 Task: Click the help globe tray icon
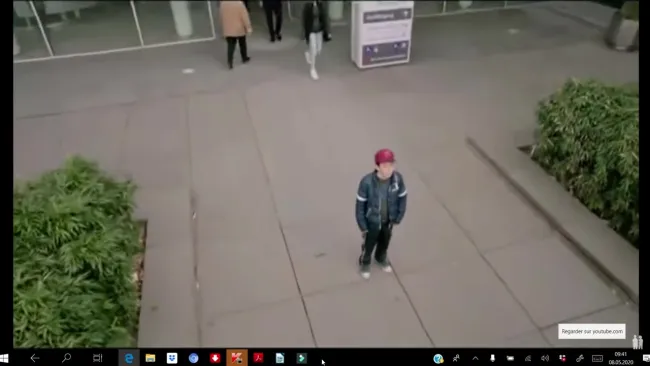[438, 359]
